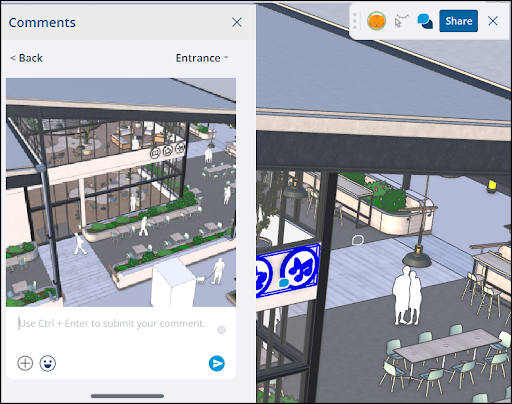
Task: Send the comment with the paper plane icon
Action: point(217,363)
